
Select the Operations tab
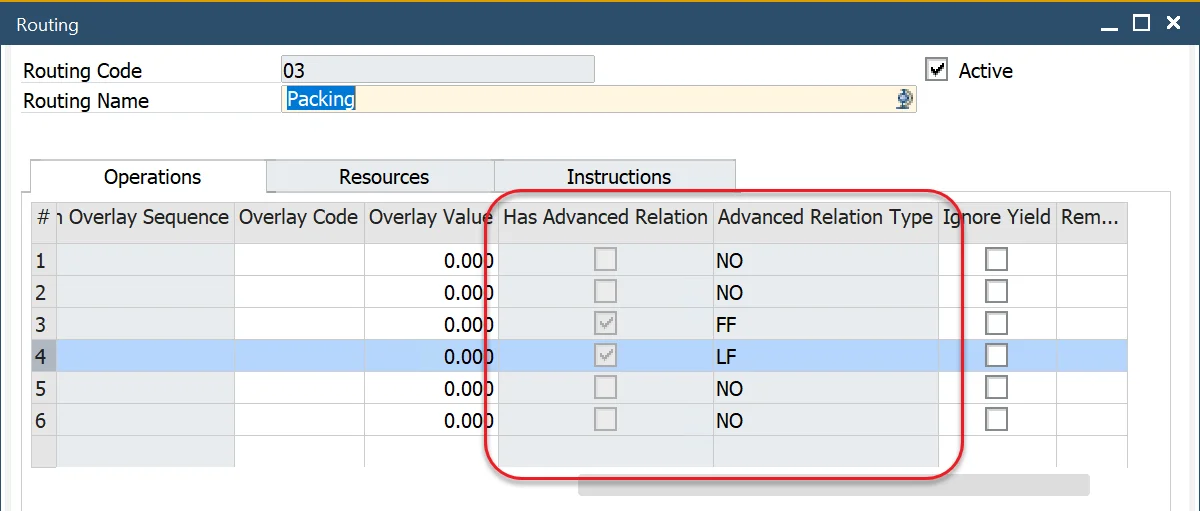[152, 177]
